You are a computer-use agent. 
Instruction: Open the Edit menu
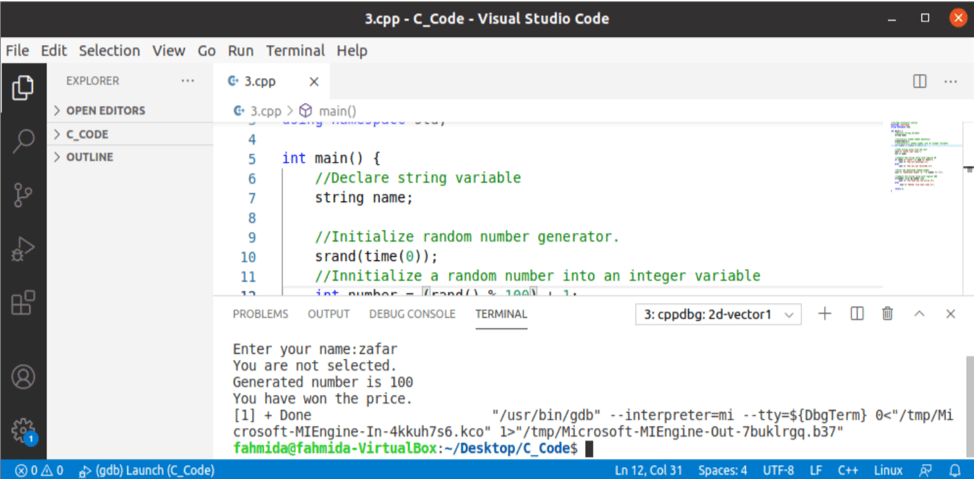pos(54,51)
